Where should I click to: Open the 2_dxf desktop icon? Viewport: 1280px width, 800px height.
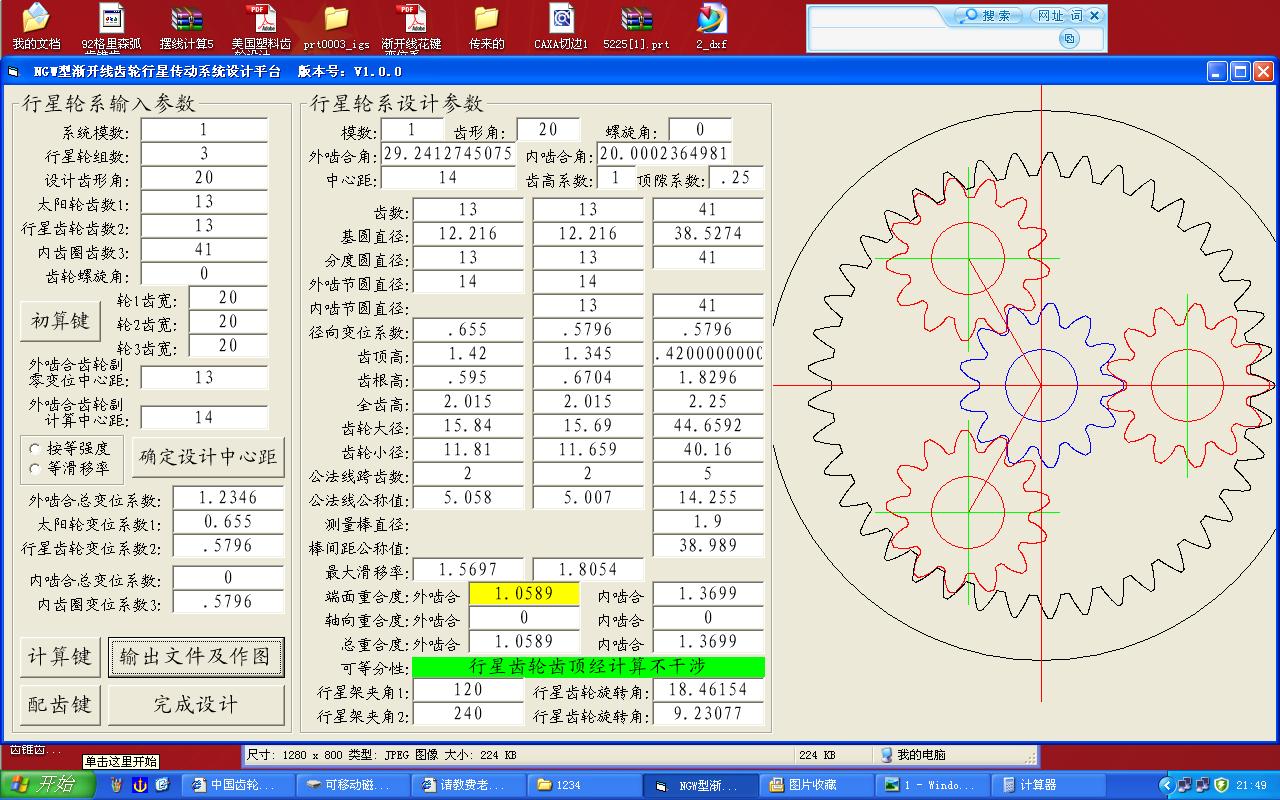[x=711, y=26]
